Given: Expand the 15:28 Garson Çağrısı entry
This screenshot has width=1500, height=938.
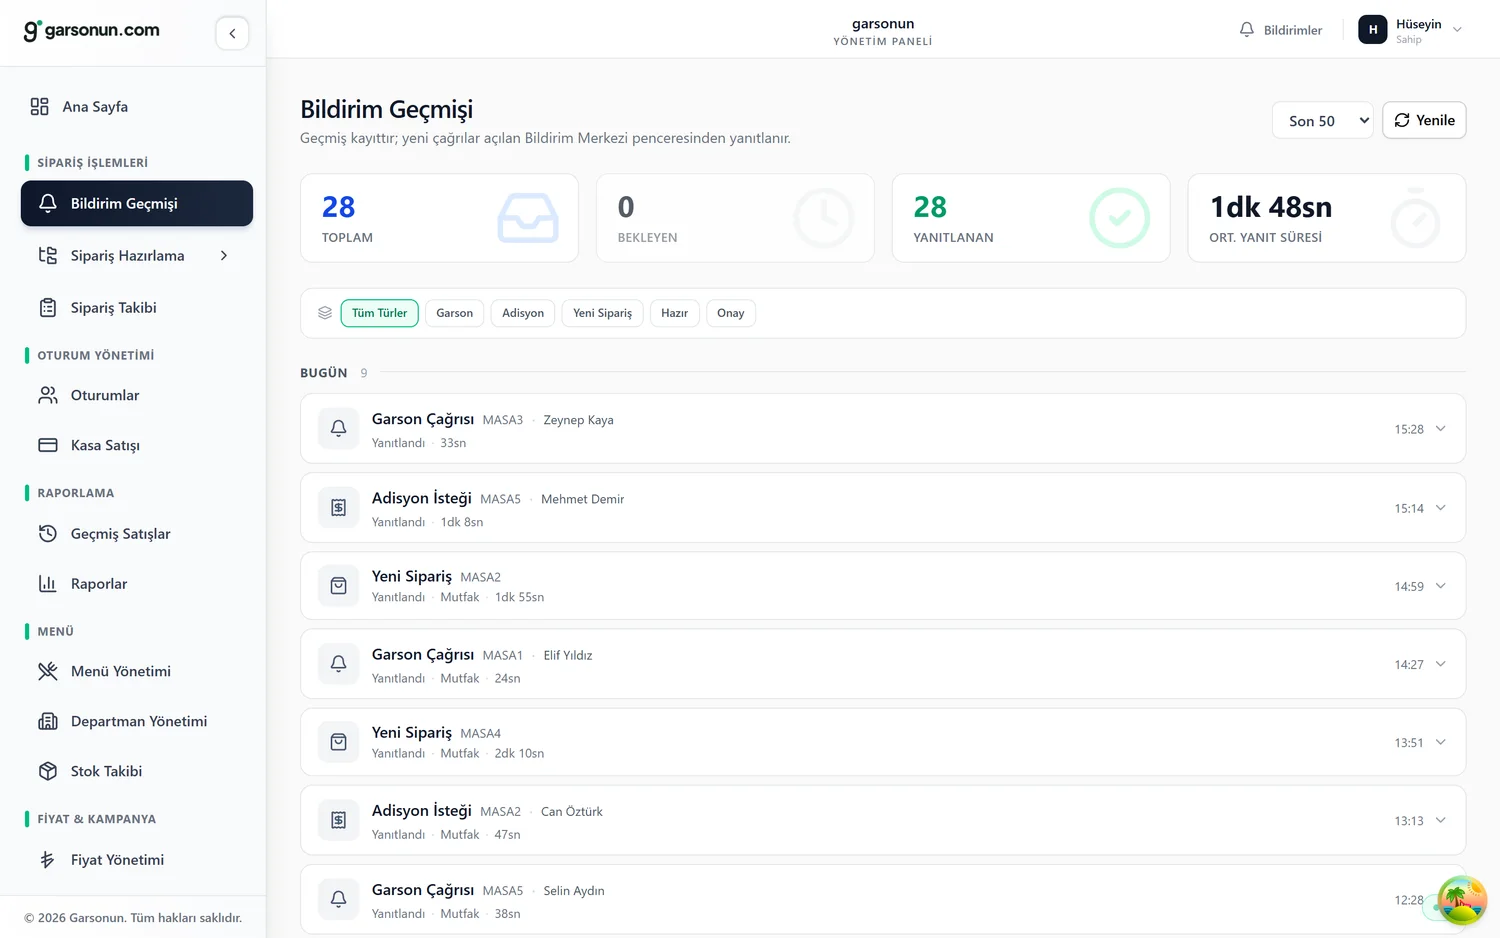Looking at the screenshot, I should click(1440, 429).
